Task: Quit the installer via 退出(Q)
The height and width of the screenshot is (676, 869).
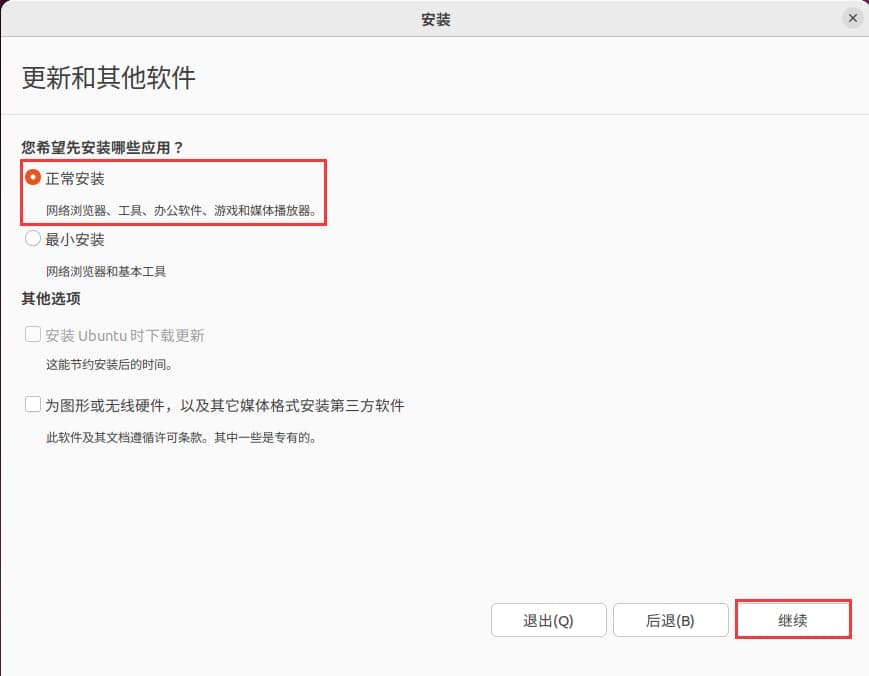Action: [548, 620]
